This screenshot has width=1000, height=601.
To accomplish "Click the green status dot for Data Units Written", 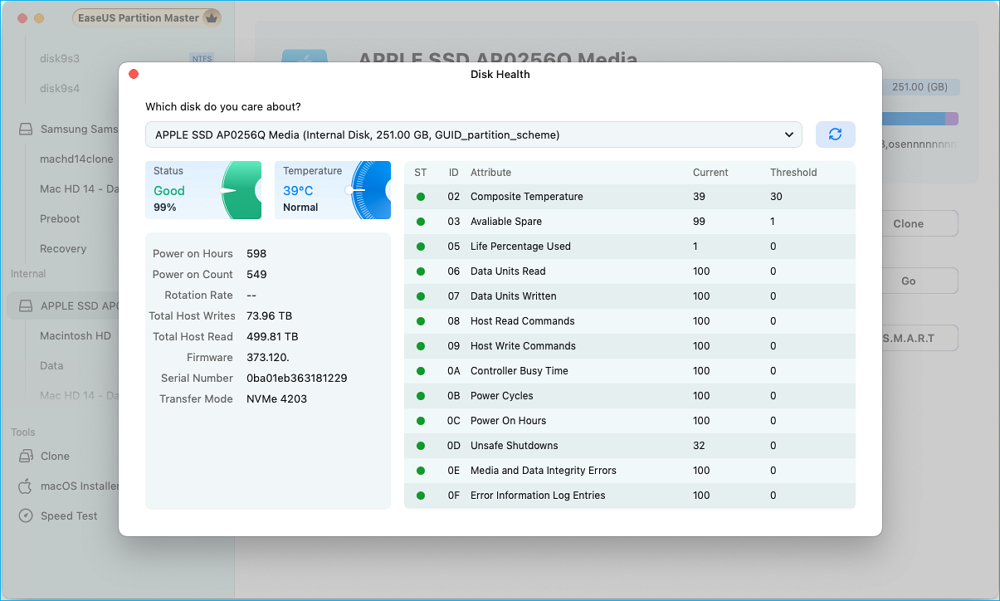I will [421, 296].
